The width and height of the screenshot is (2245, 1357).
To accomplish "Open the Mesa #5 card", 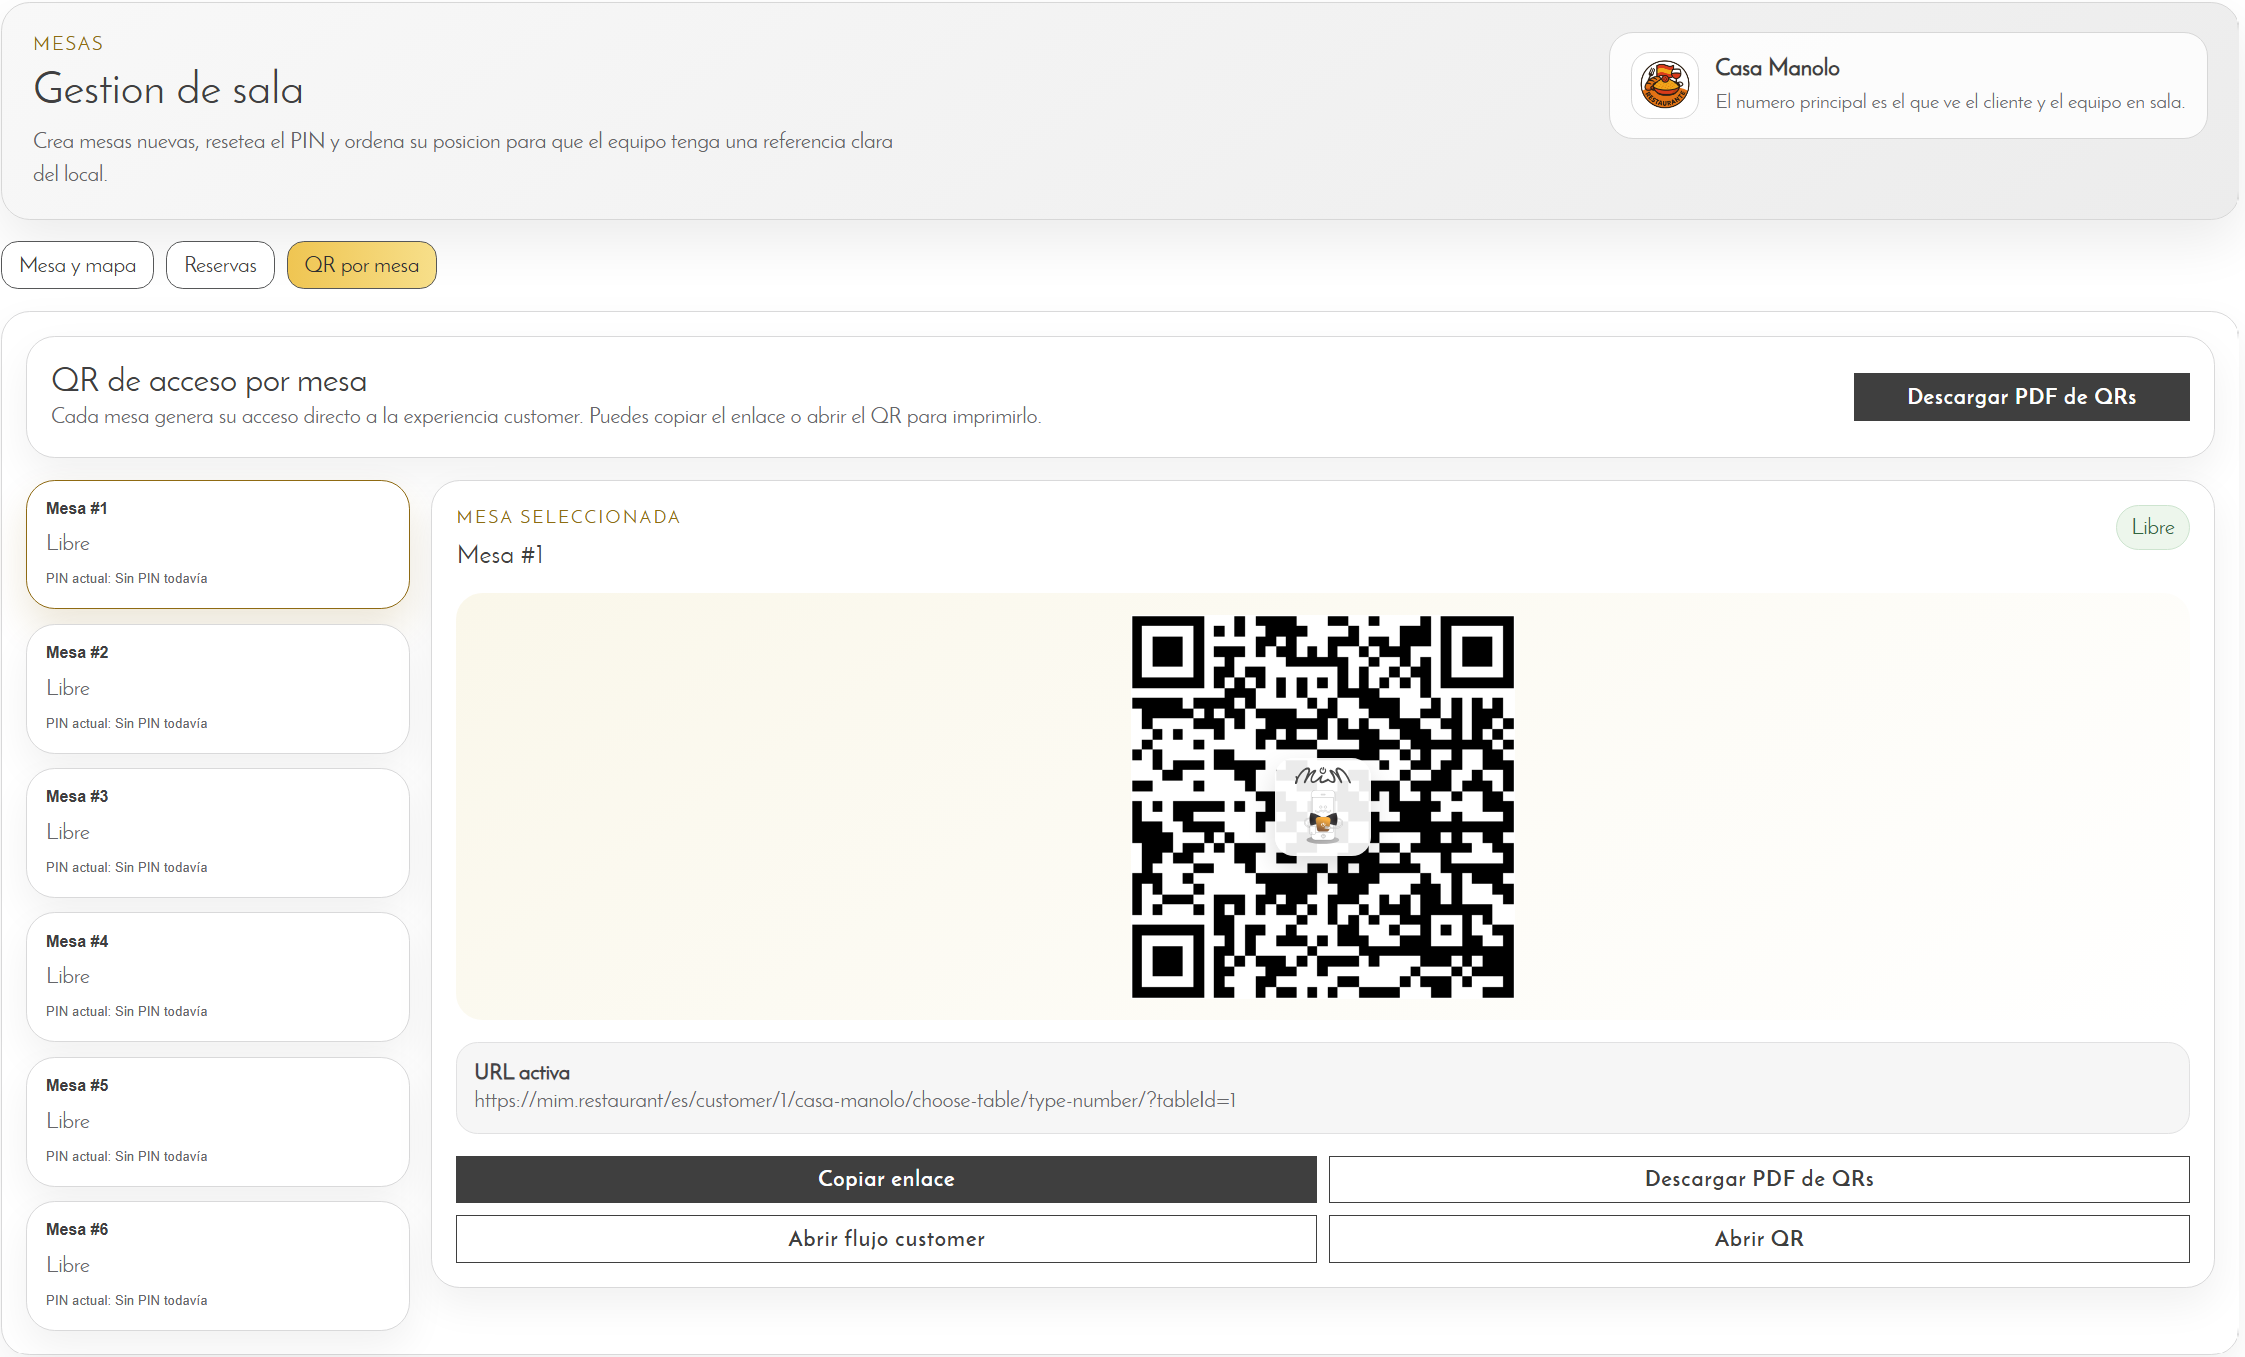I will (218, 1122).
